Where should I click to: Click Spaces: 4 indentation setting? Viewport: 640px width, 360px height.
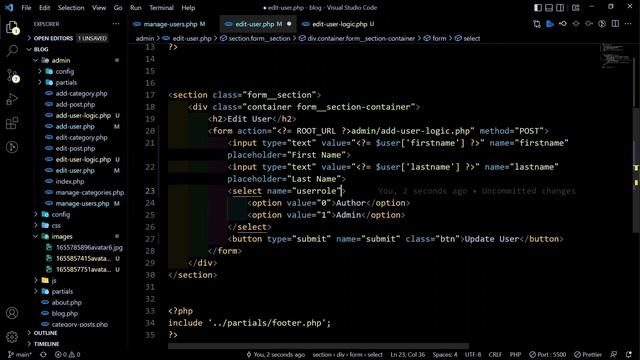[x=445, y=355]
